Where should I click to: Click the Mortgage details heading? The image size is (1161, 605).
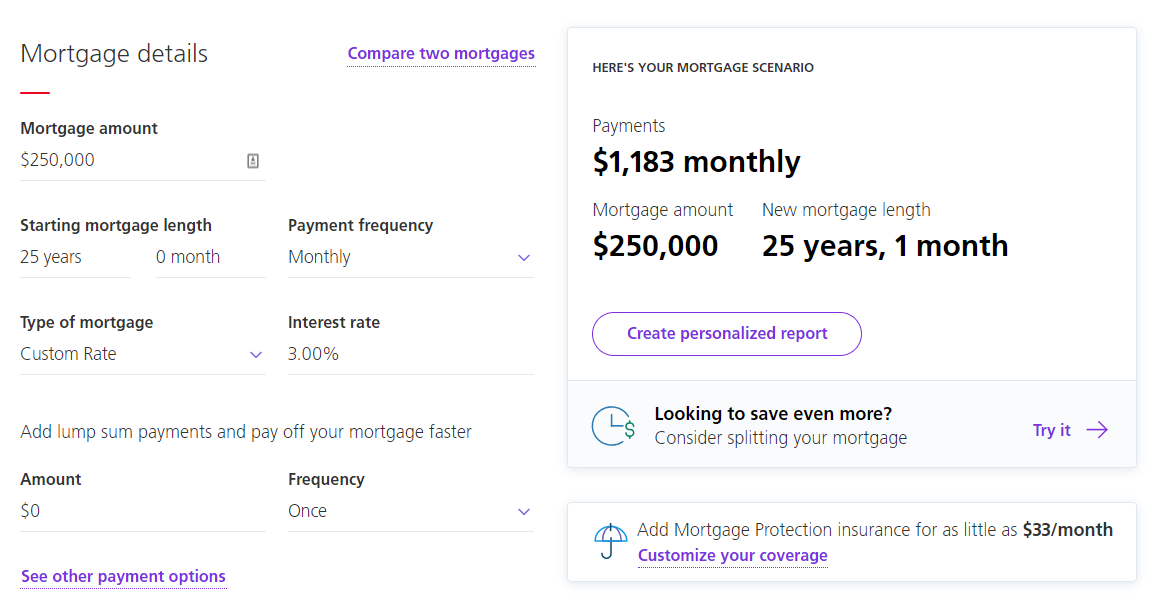pos(114,54)
